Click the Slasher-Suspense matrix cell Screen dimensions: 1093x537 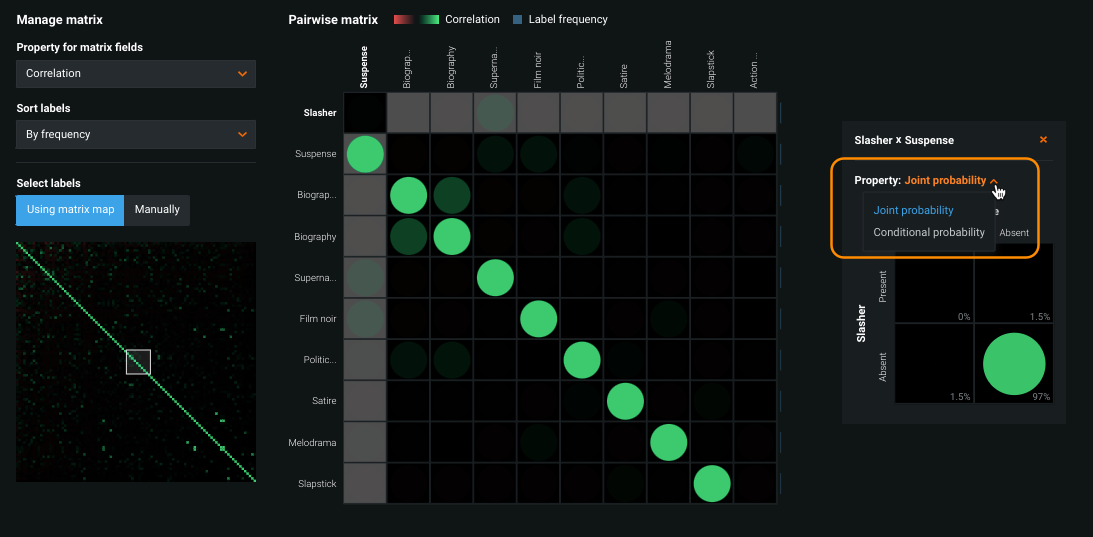pyautogui.click(x=365, y=113)
